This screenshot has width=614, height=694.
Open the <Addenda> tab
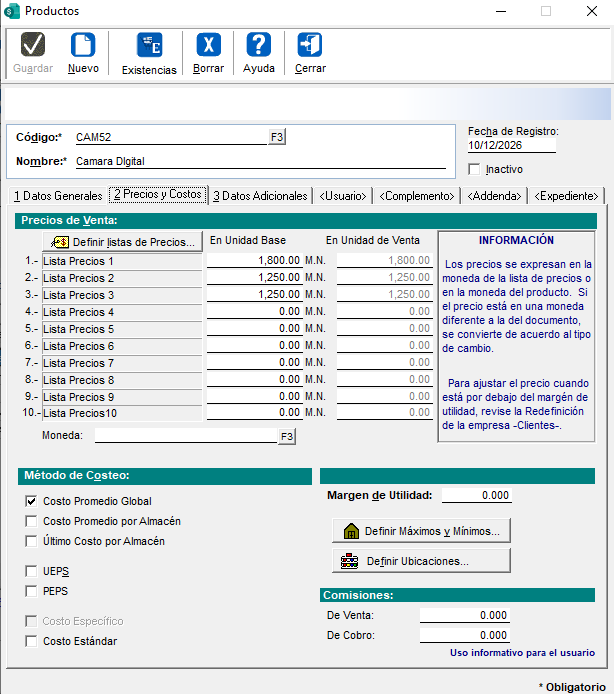click(x=494, y=196)
